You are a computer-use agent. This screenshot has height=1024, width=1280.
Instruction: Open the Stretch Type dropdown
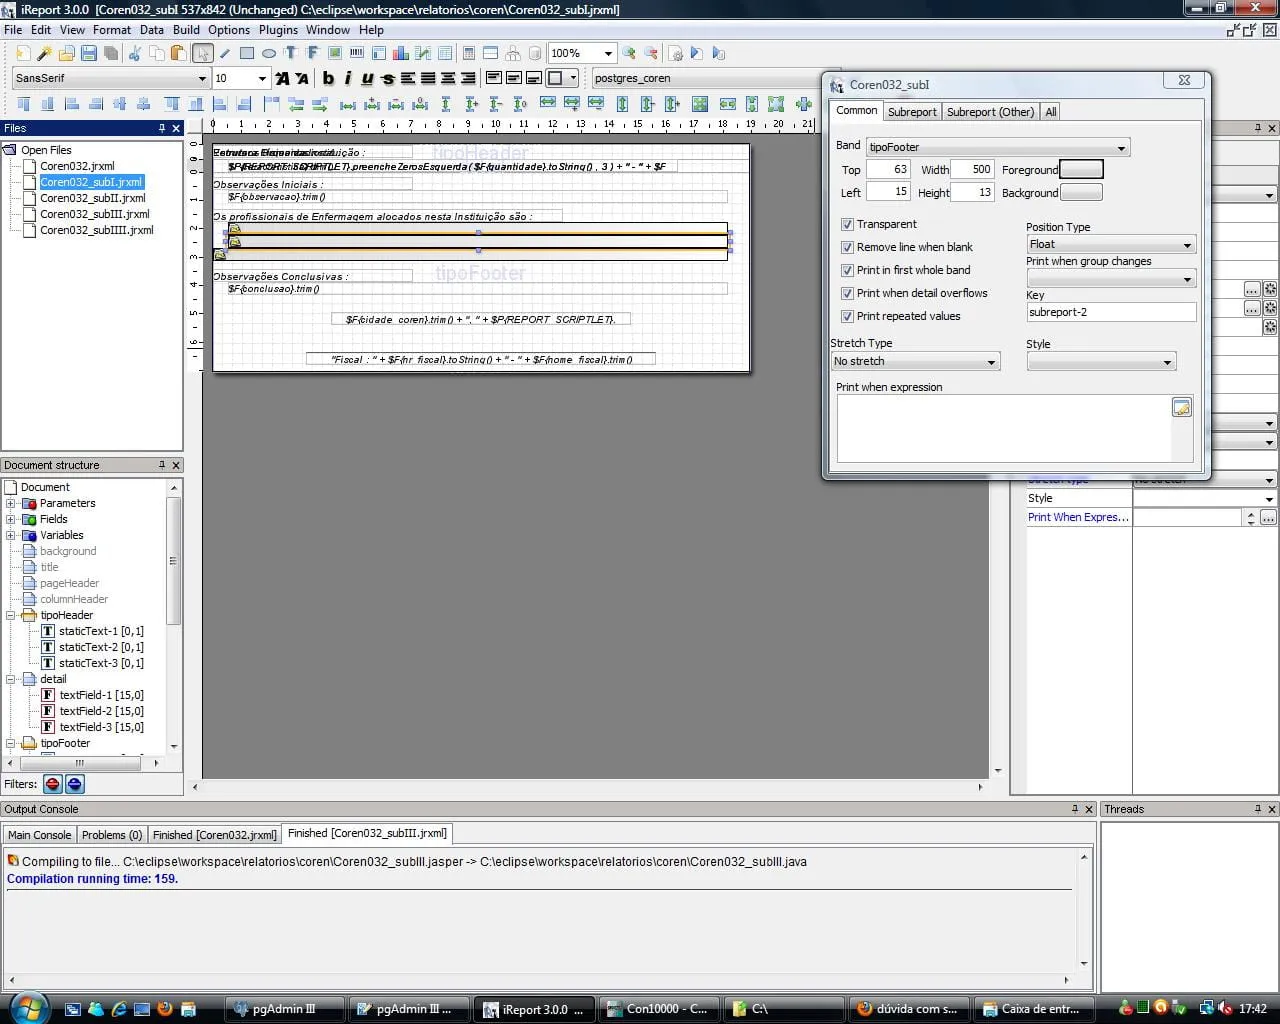(915, 362)
